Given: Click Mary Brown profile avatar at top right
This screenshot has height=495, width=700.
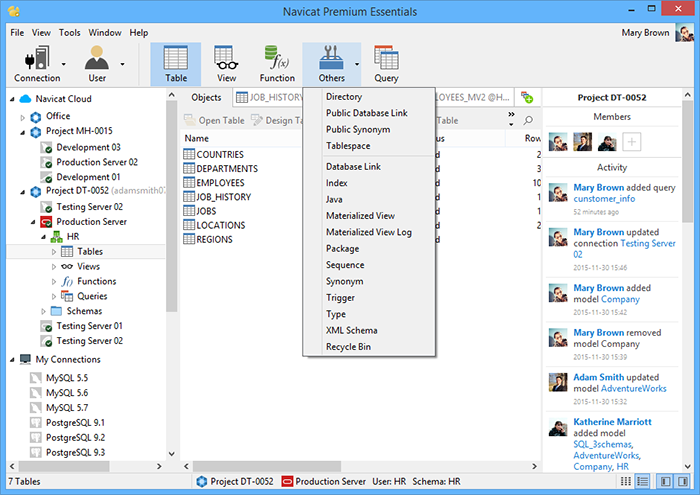Looking at the screenshot, I should pyautogui.click(x=684, y=33).
